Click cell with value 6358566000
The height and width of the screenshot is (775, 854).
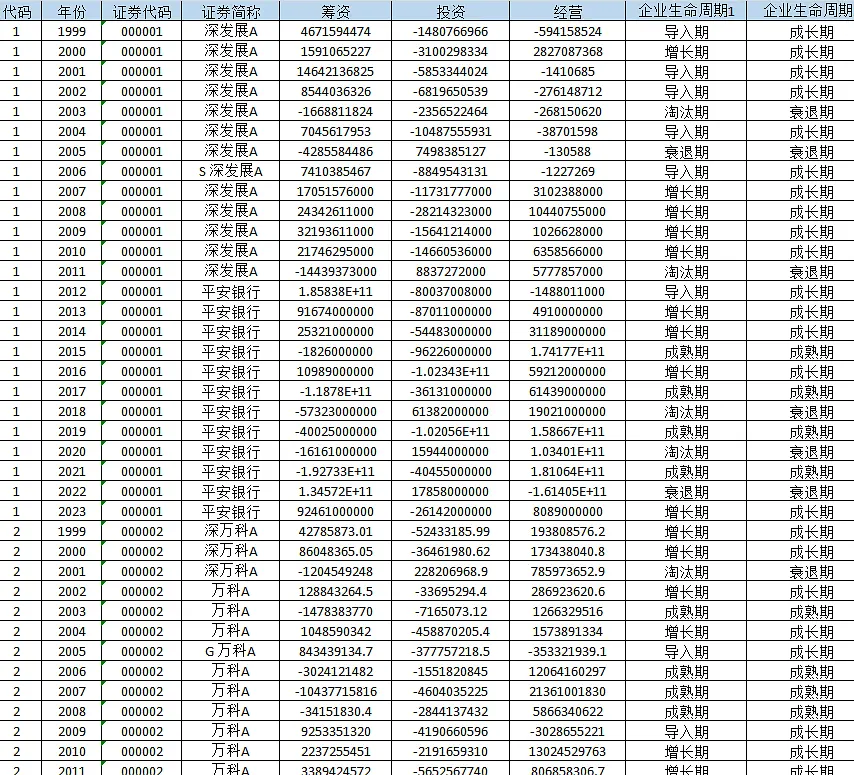[568, 252]
